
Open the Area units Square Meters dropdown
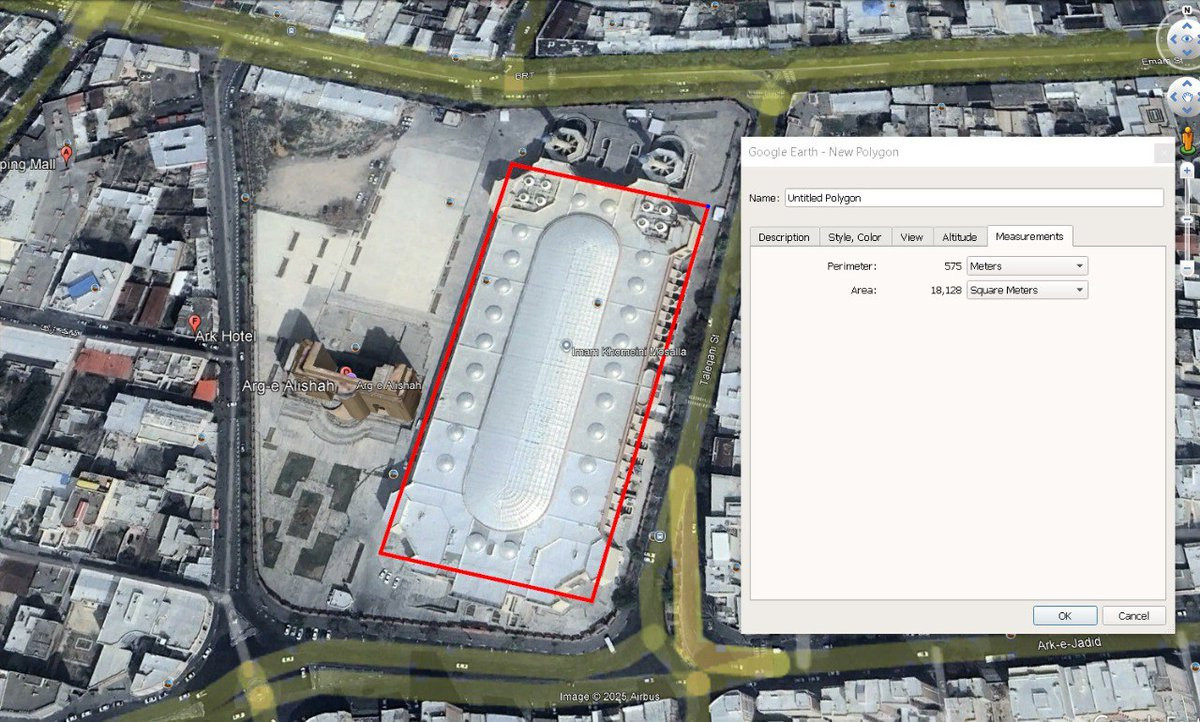pyautogui.click(x=1027, y=290)
